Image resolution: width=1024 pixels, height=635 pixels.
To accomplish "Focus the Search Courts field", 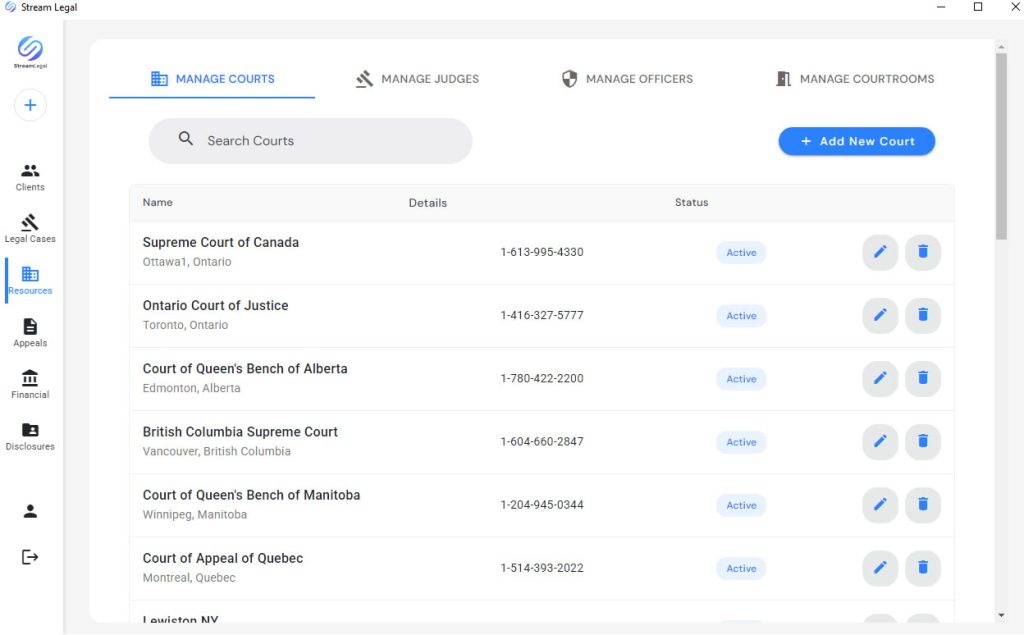I will (310, 141).
